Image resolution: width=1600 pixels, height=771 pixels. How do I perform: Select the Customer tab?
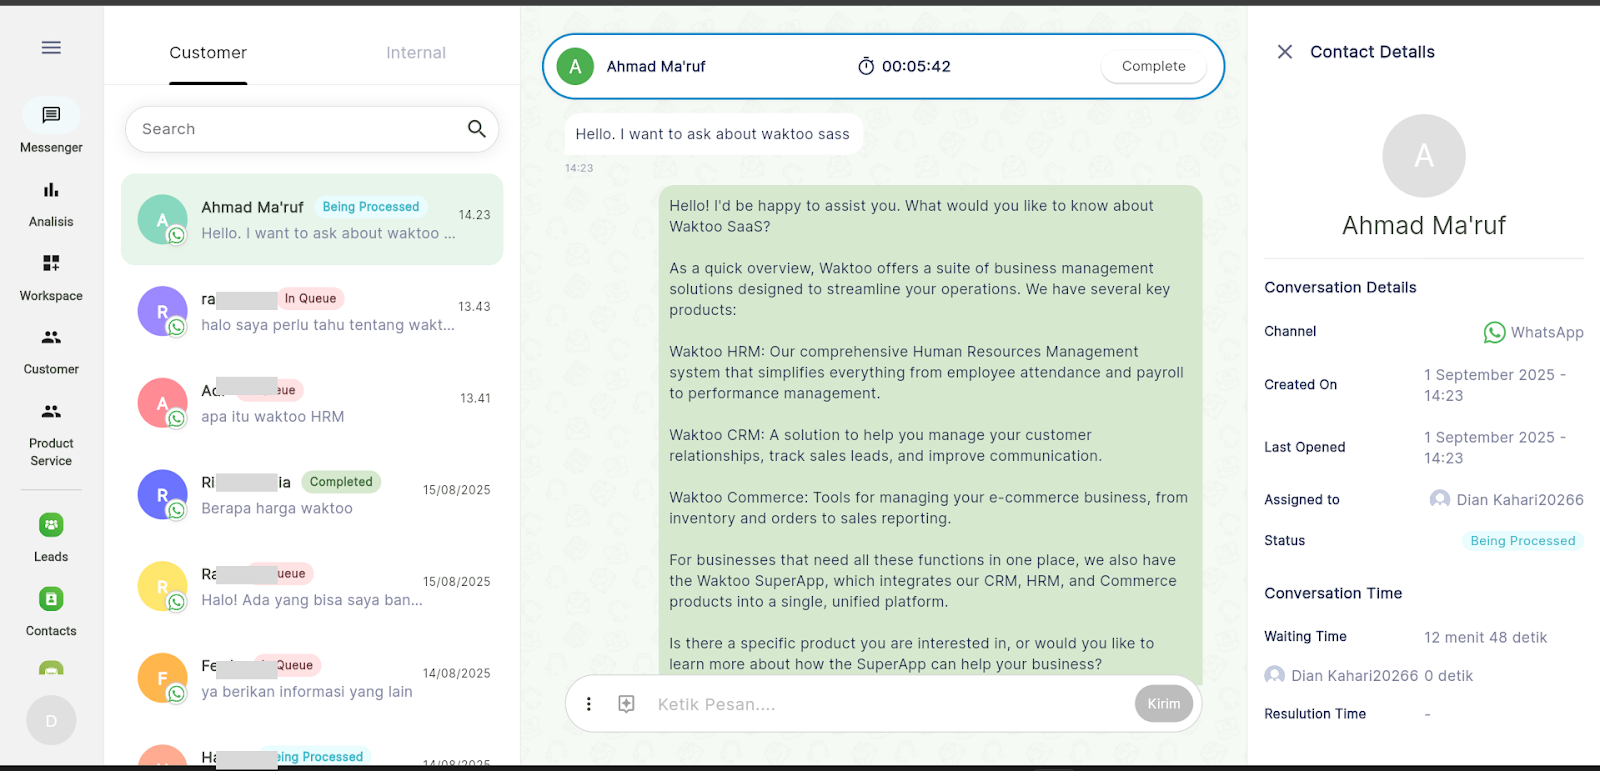tap(208, 53)
